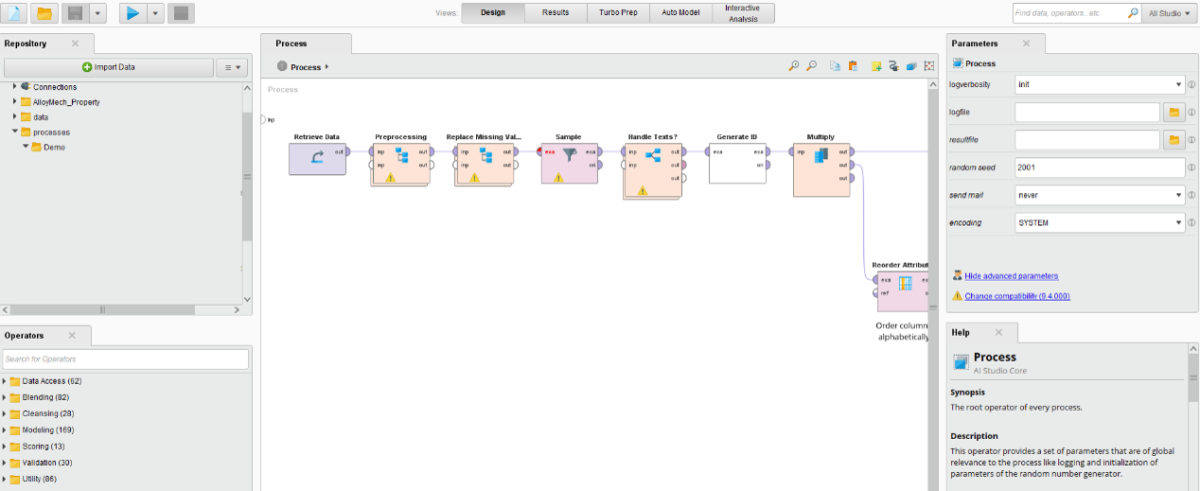Select the Handle Texts? operator
The width and height of the screenshot is (1200, 491).
[653, 169]
